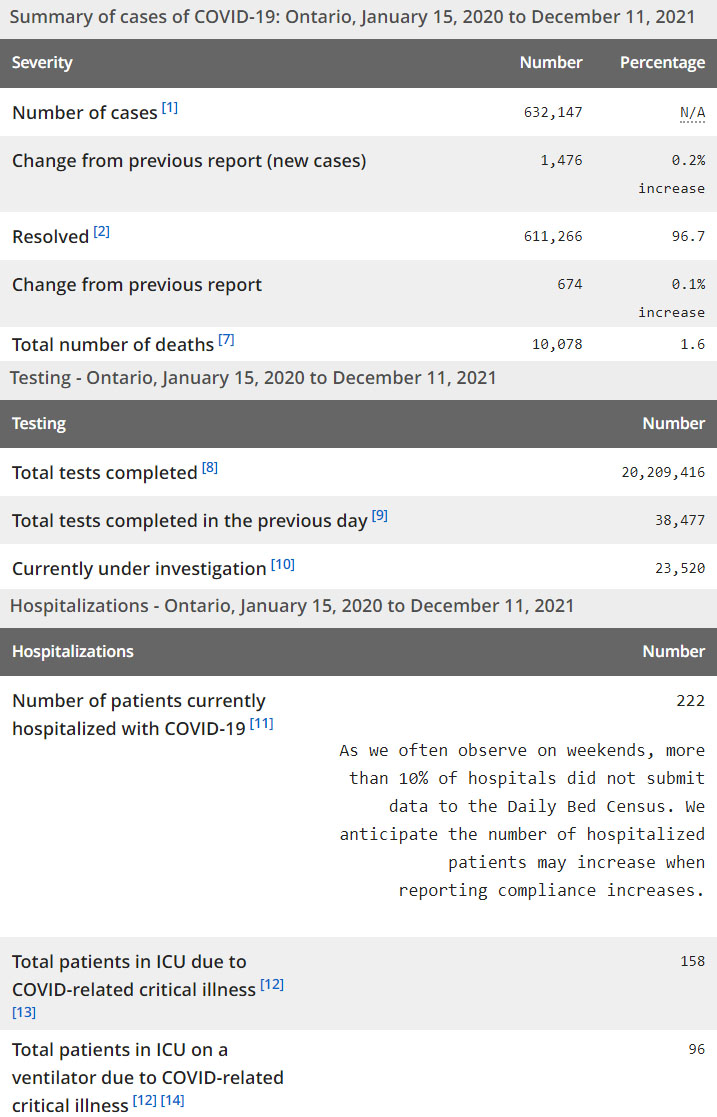Open footnote 13 under ICU critical illness row
The height and width of the screenshot is (1117, 717).
tap(24, 1013)
